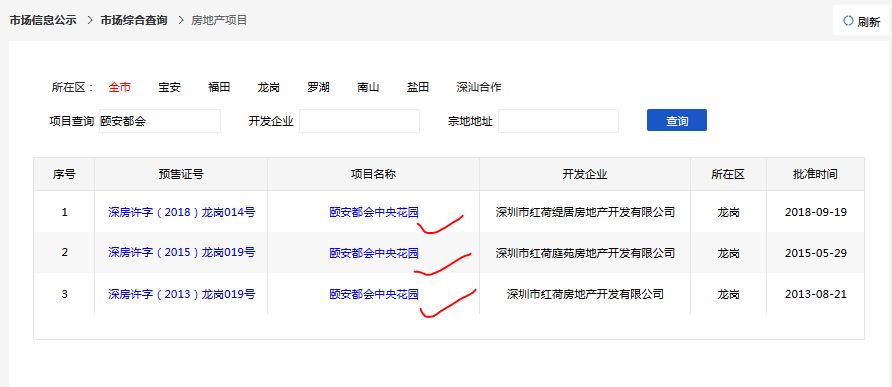Open 深房许字（2015）龙岗019号 permit link
The height and width of the screenshot is (387, 892).
(182, 253)
